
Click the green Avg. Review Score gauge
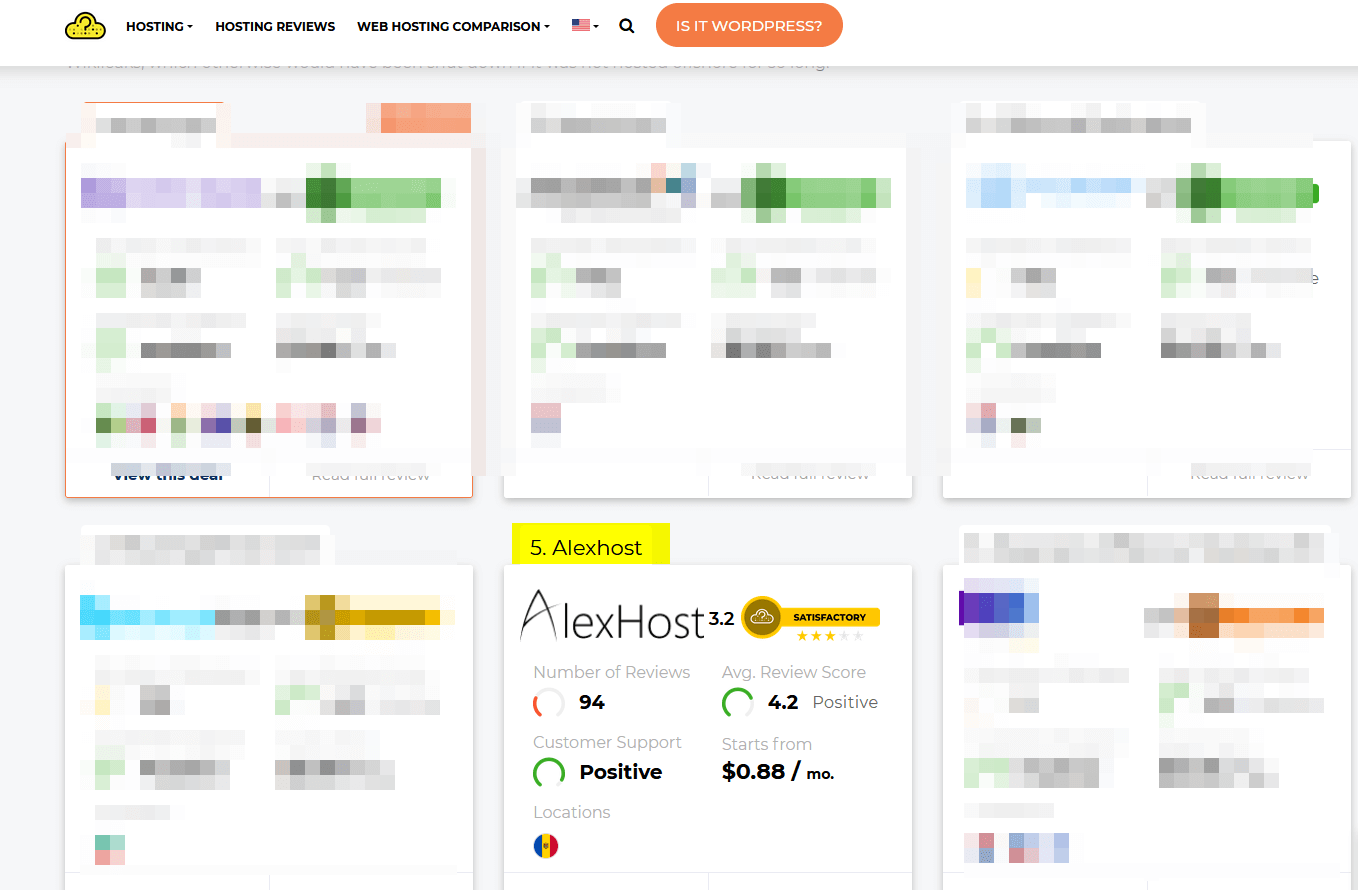(x=738, y=703)
